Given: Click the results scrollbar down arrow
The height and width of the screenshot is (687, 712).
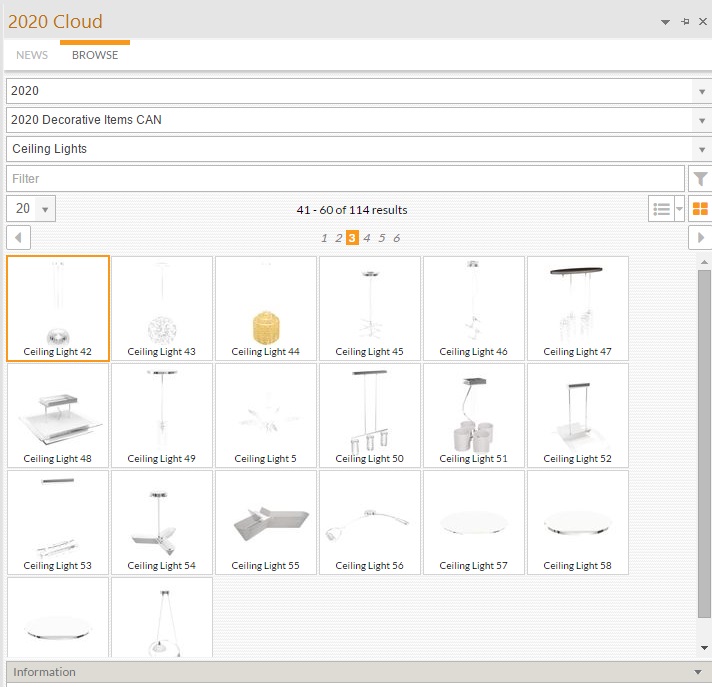Looking at the screenshot, I should 704,648.
